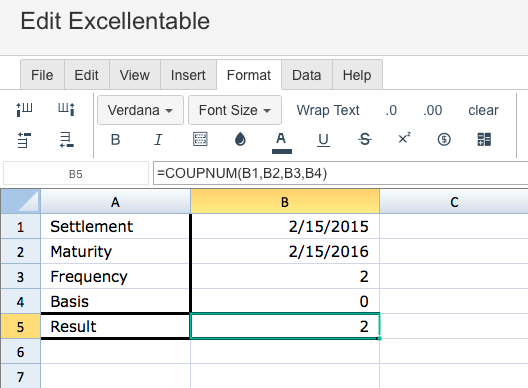Expand the Font Size dropdown
Image resolution: width=528 pixels, height=388 pixels.
tap(235, 110)
